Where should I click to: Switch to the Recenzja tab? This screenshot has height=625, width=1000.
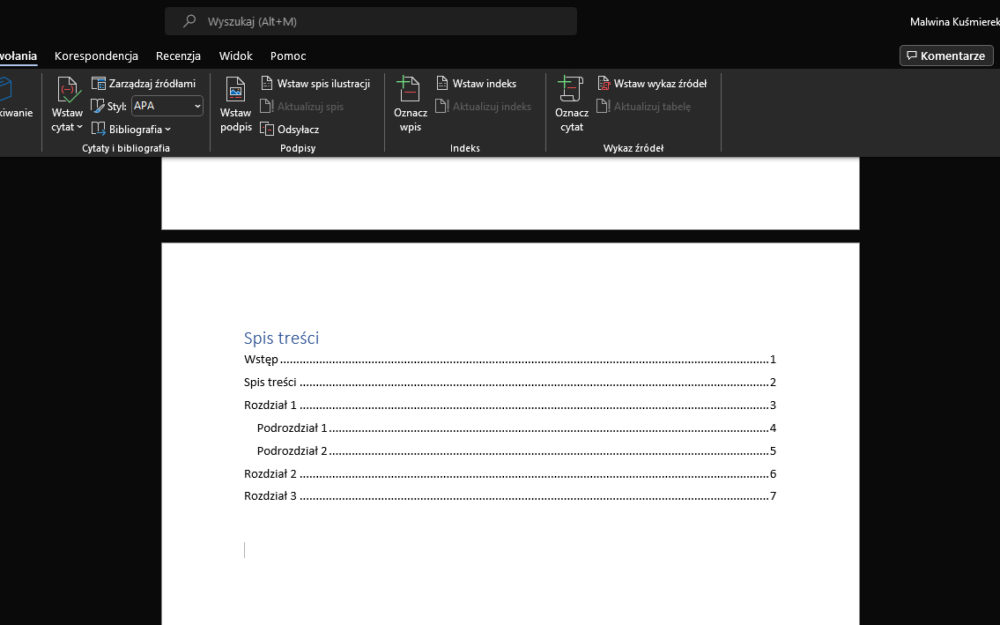179,56
